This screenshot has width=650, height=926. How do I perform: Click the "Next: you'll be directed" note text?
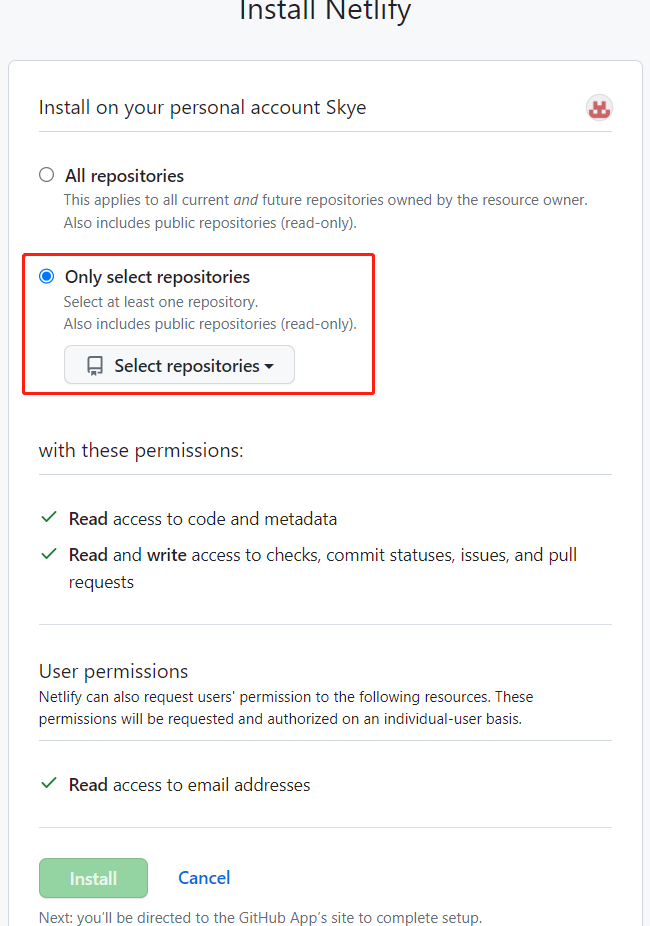[x=260, y=917]
